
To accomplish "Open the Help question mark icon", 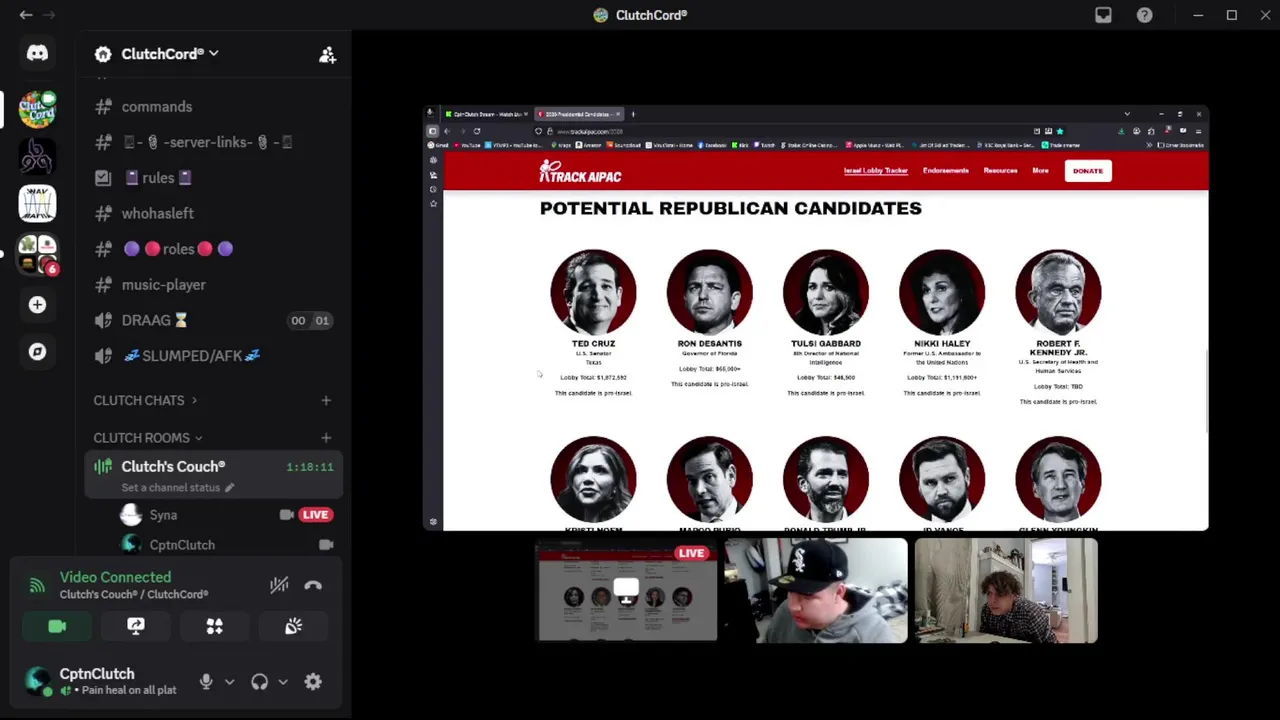I will coord(1144,15).
